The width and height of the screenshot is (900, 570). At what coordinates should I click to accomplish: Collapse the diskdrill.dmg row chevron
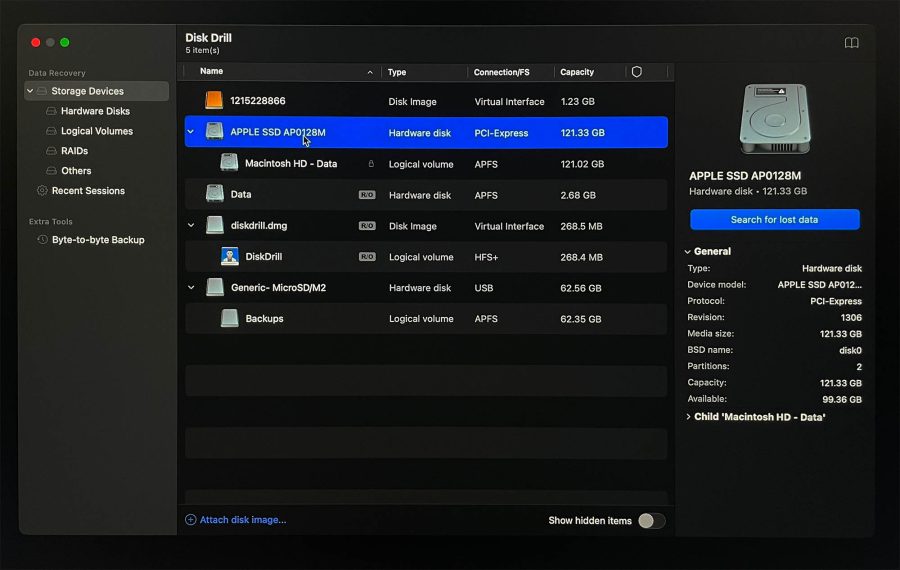coord(191,226)
